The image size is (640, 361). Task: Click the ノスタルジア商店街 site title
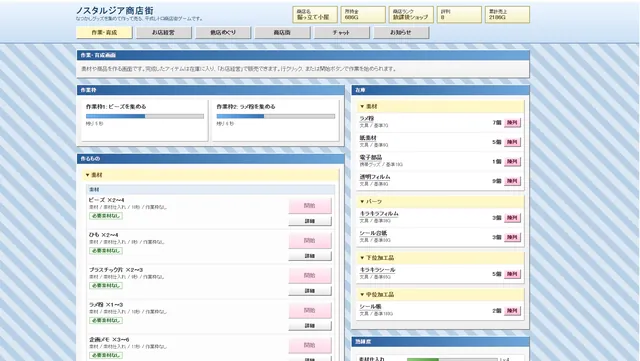coord(115,11)
